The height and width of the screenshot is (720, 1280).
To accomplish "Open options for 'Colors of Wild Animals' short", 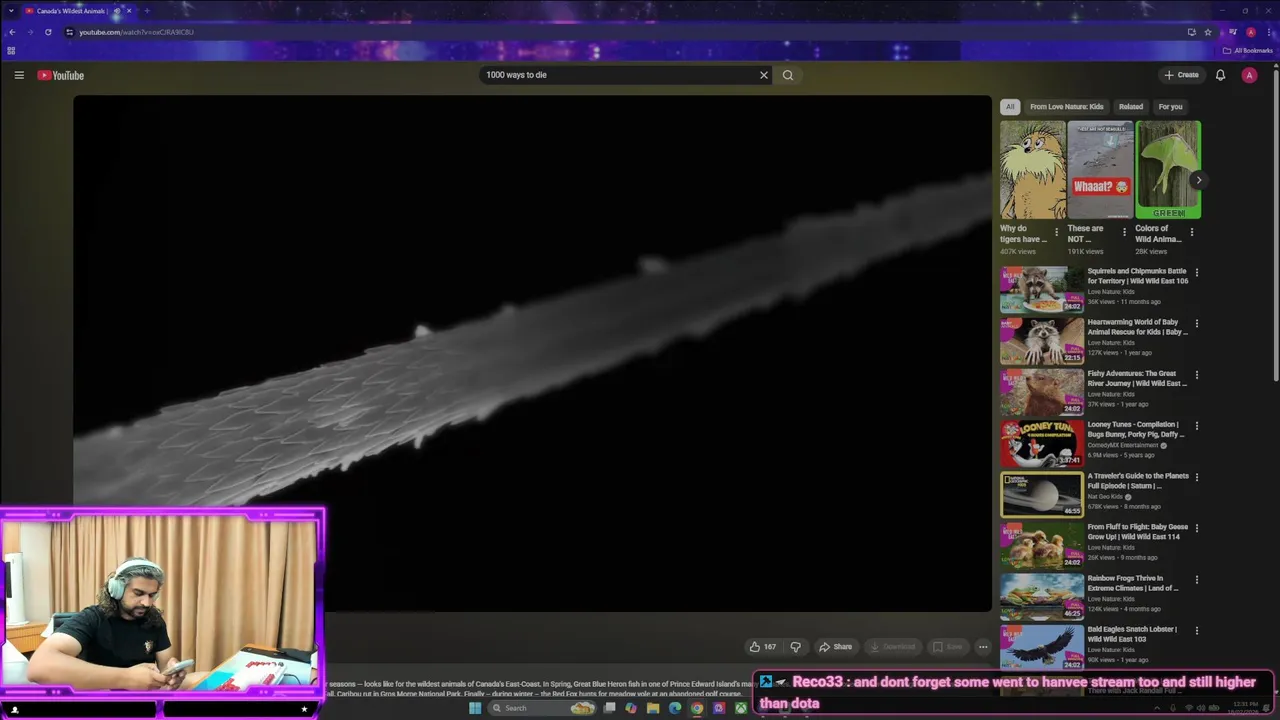I will pyautogui.click(x=1191, y=232).
